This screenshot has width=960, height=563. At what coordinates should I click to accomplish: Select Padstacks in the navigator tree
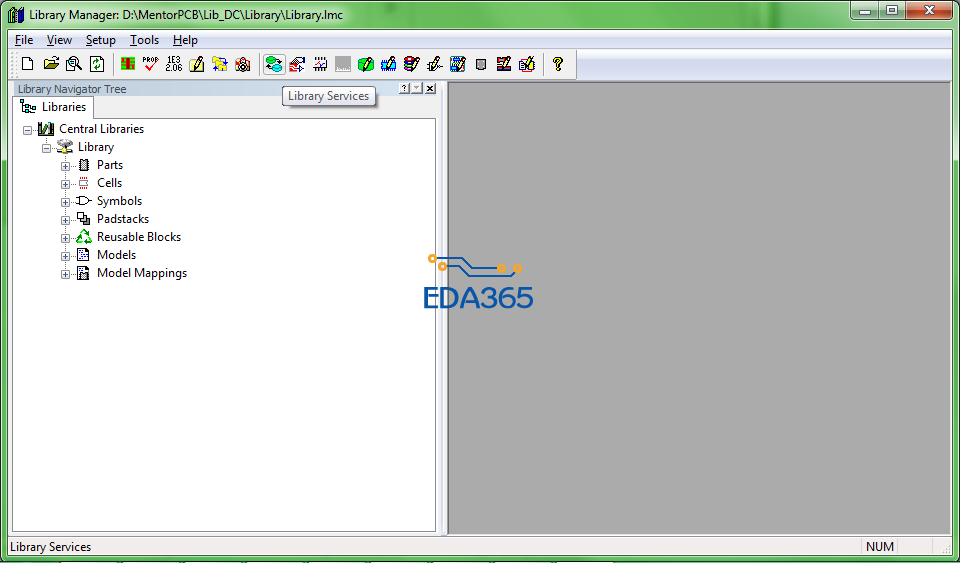pos(123,219)
